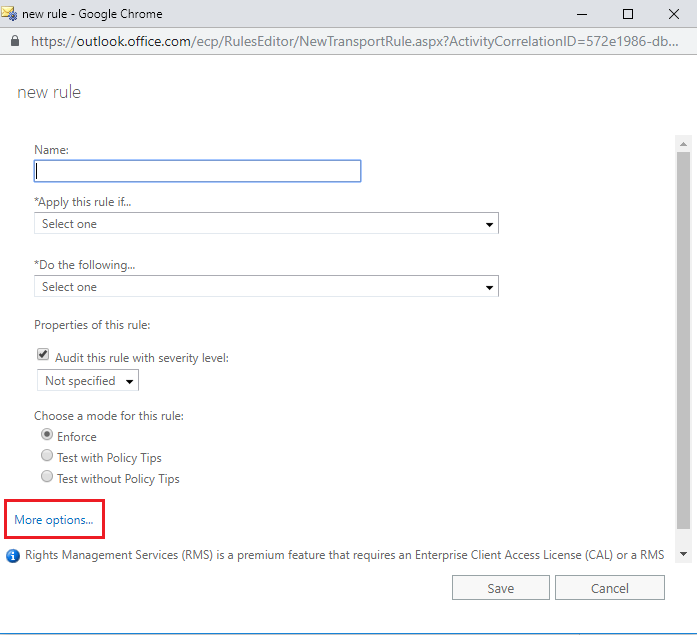Click the blue RMS information icon

tap(13, 555)
